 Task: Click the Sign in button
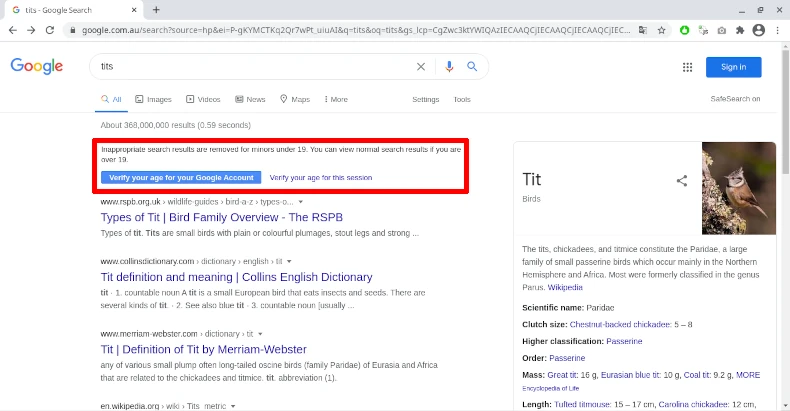click(x=734, y=67)
